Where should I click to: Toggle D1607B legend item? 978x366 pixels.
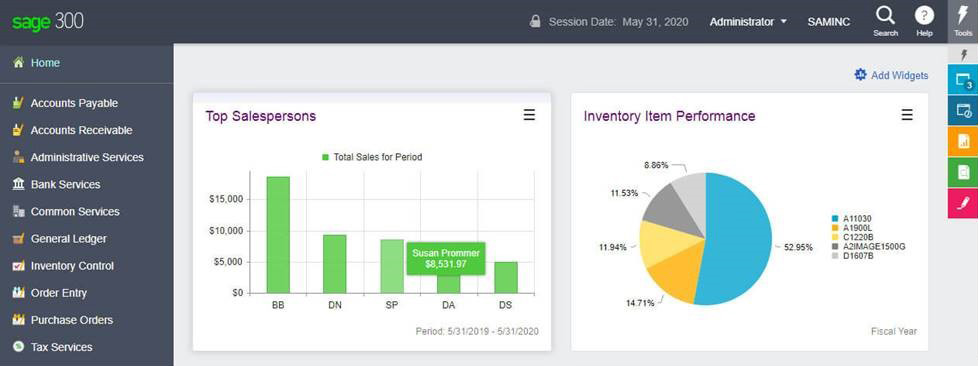coord(852,256)
